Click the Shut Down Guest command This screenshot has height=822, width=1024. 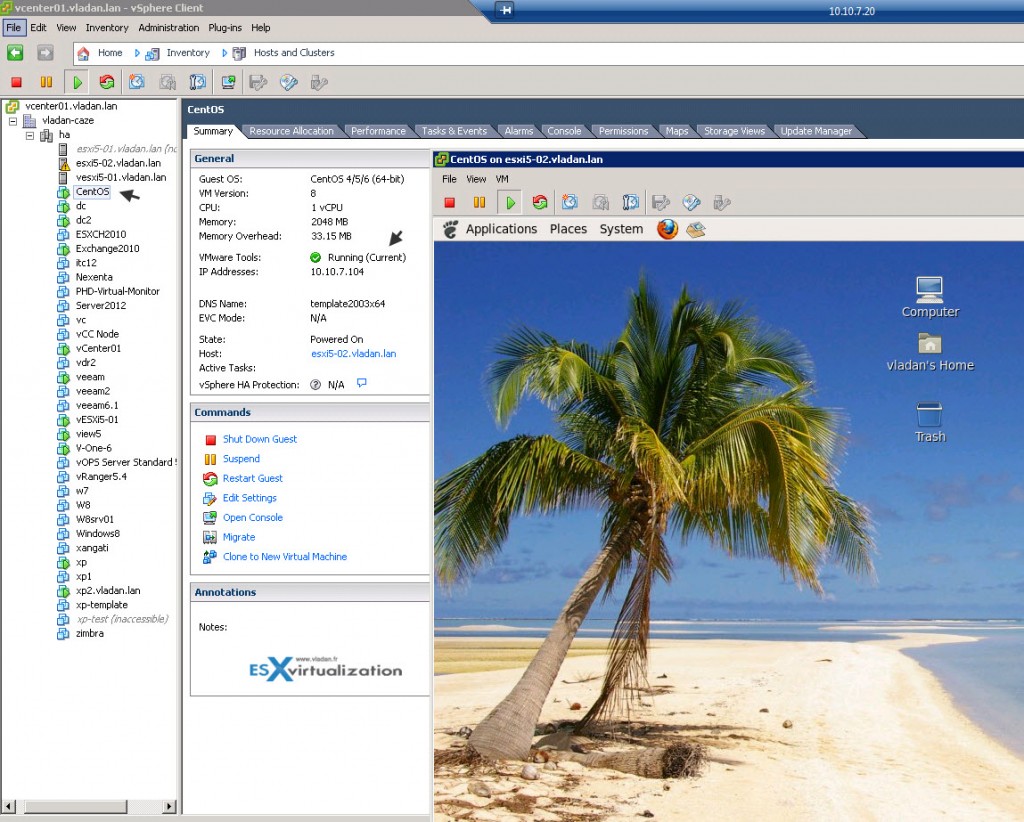click(x=261, y=439)
